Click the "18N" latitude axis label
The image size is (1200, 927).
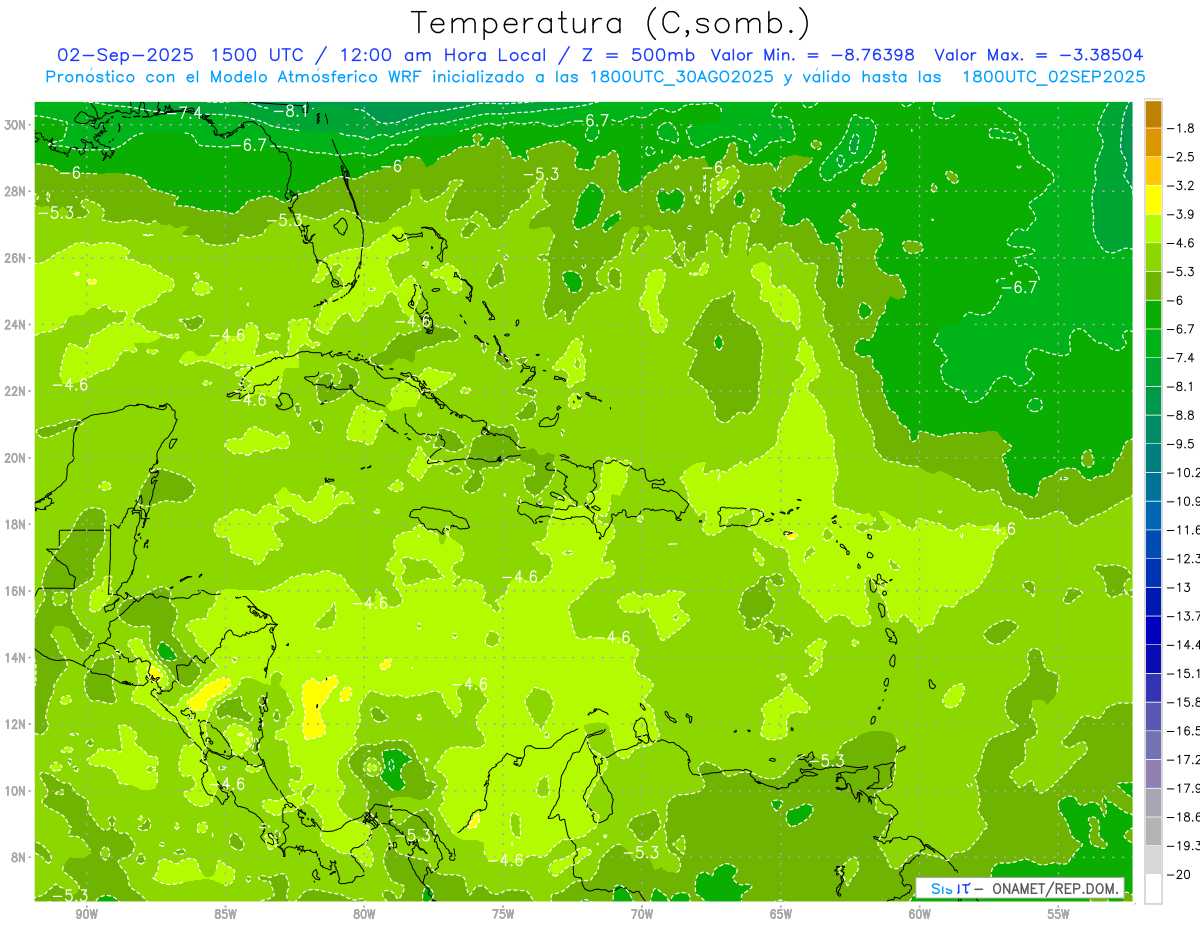[16, 524]
